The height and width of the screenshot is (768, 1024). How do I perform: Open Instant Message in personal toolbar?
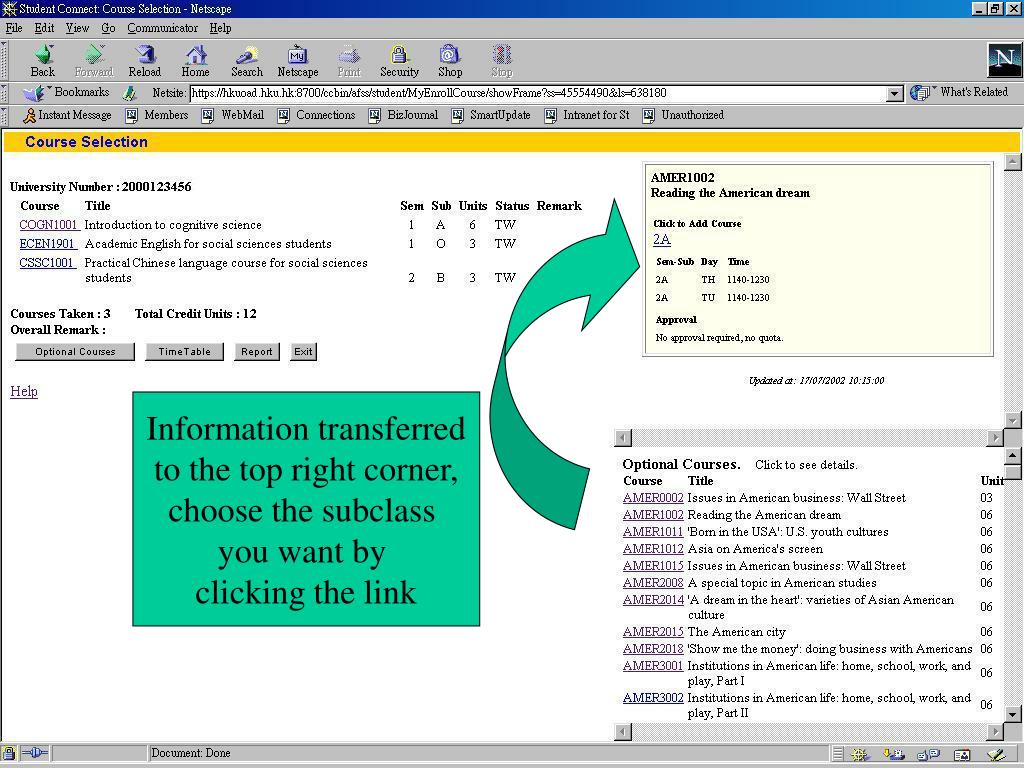click(67, 115)
